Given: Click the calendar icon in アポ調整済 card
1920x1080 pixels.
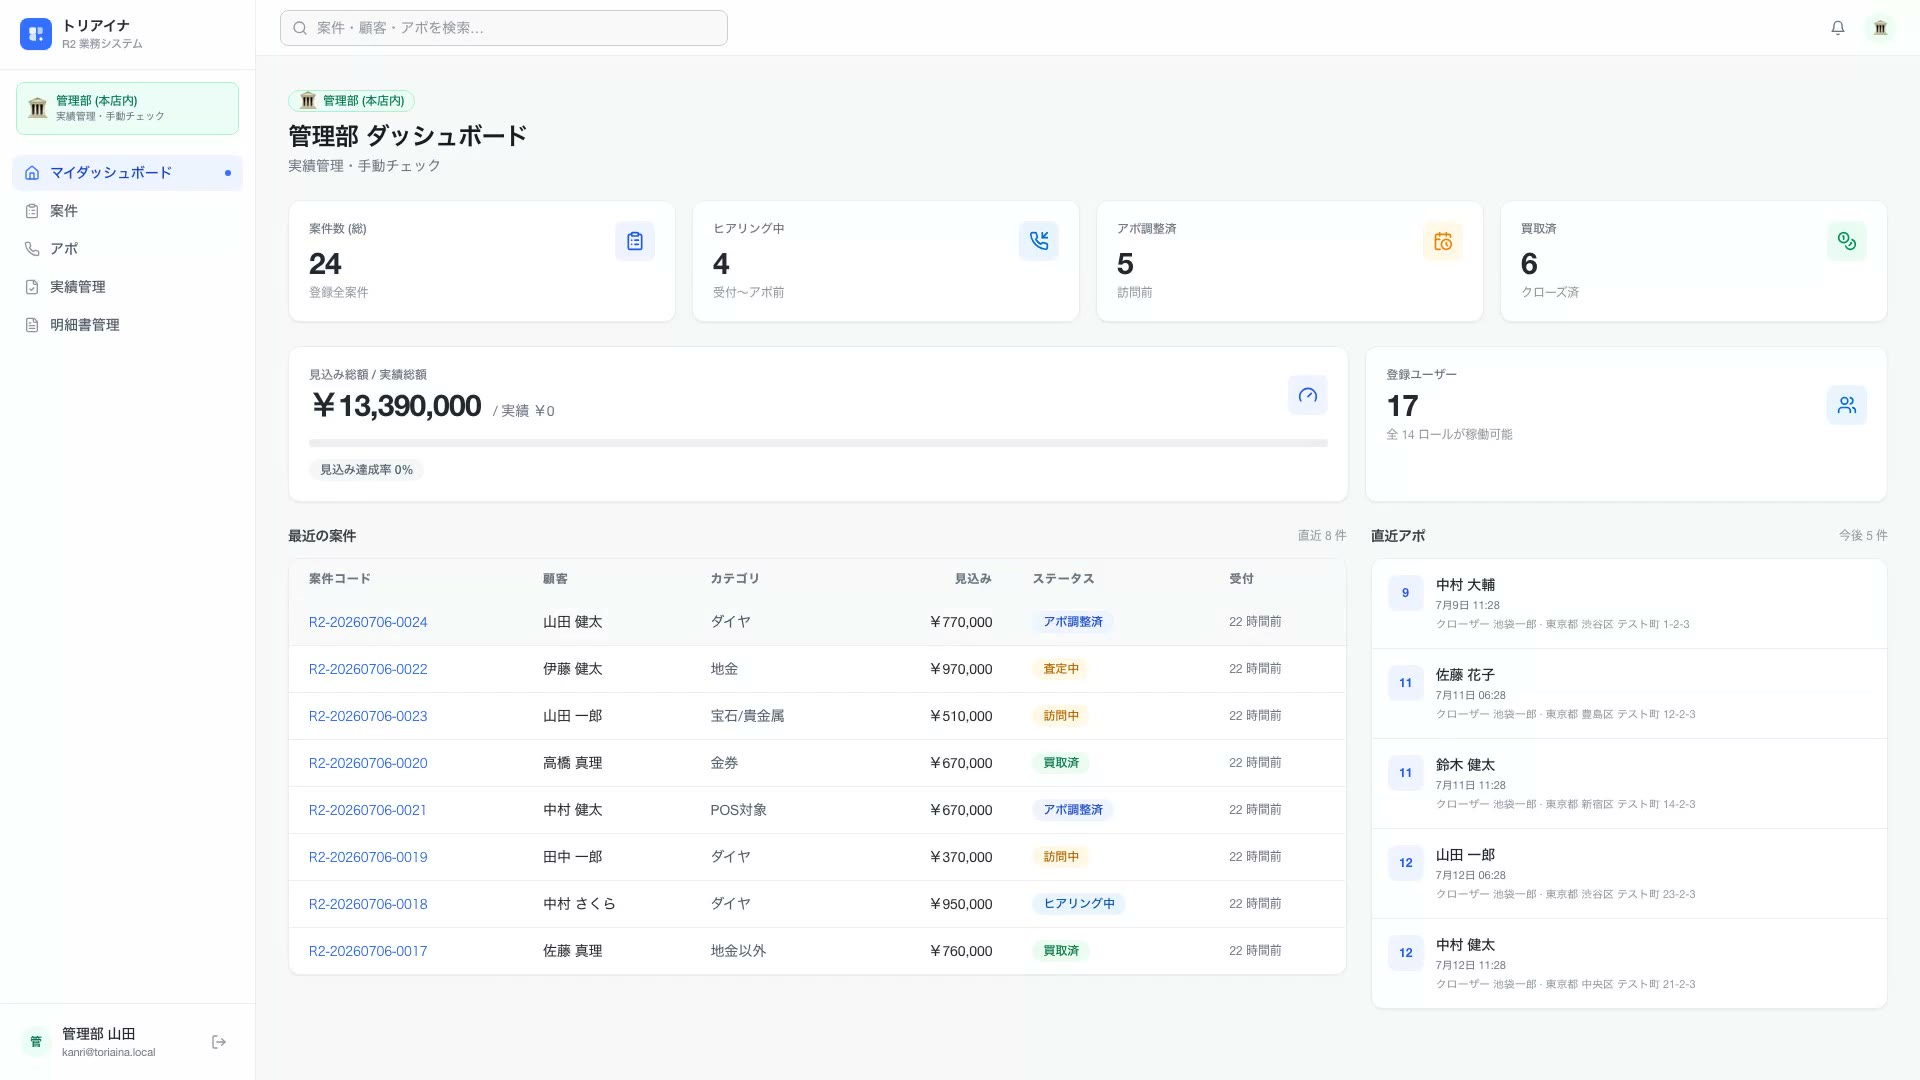Looking at the screenshot, I should (x=1443, y=241).
